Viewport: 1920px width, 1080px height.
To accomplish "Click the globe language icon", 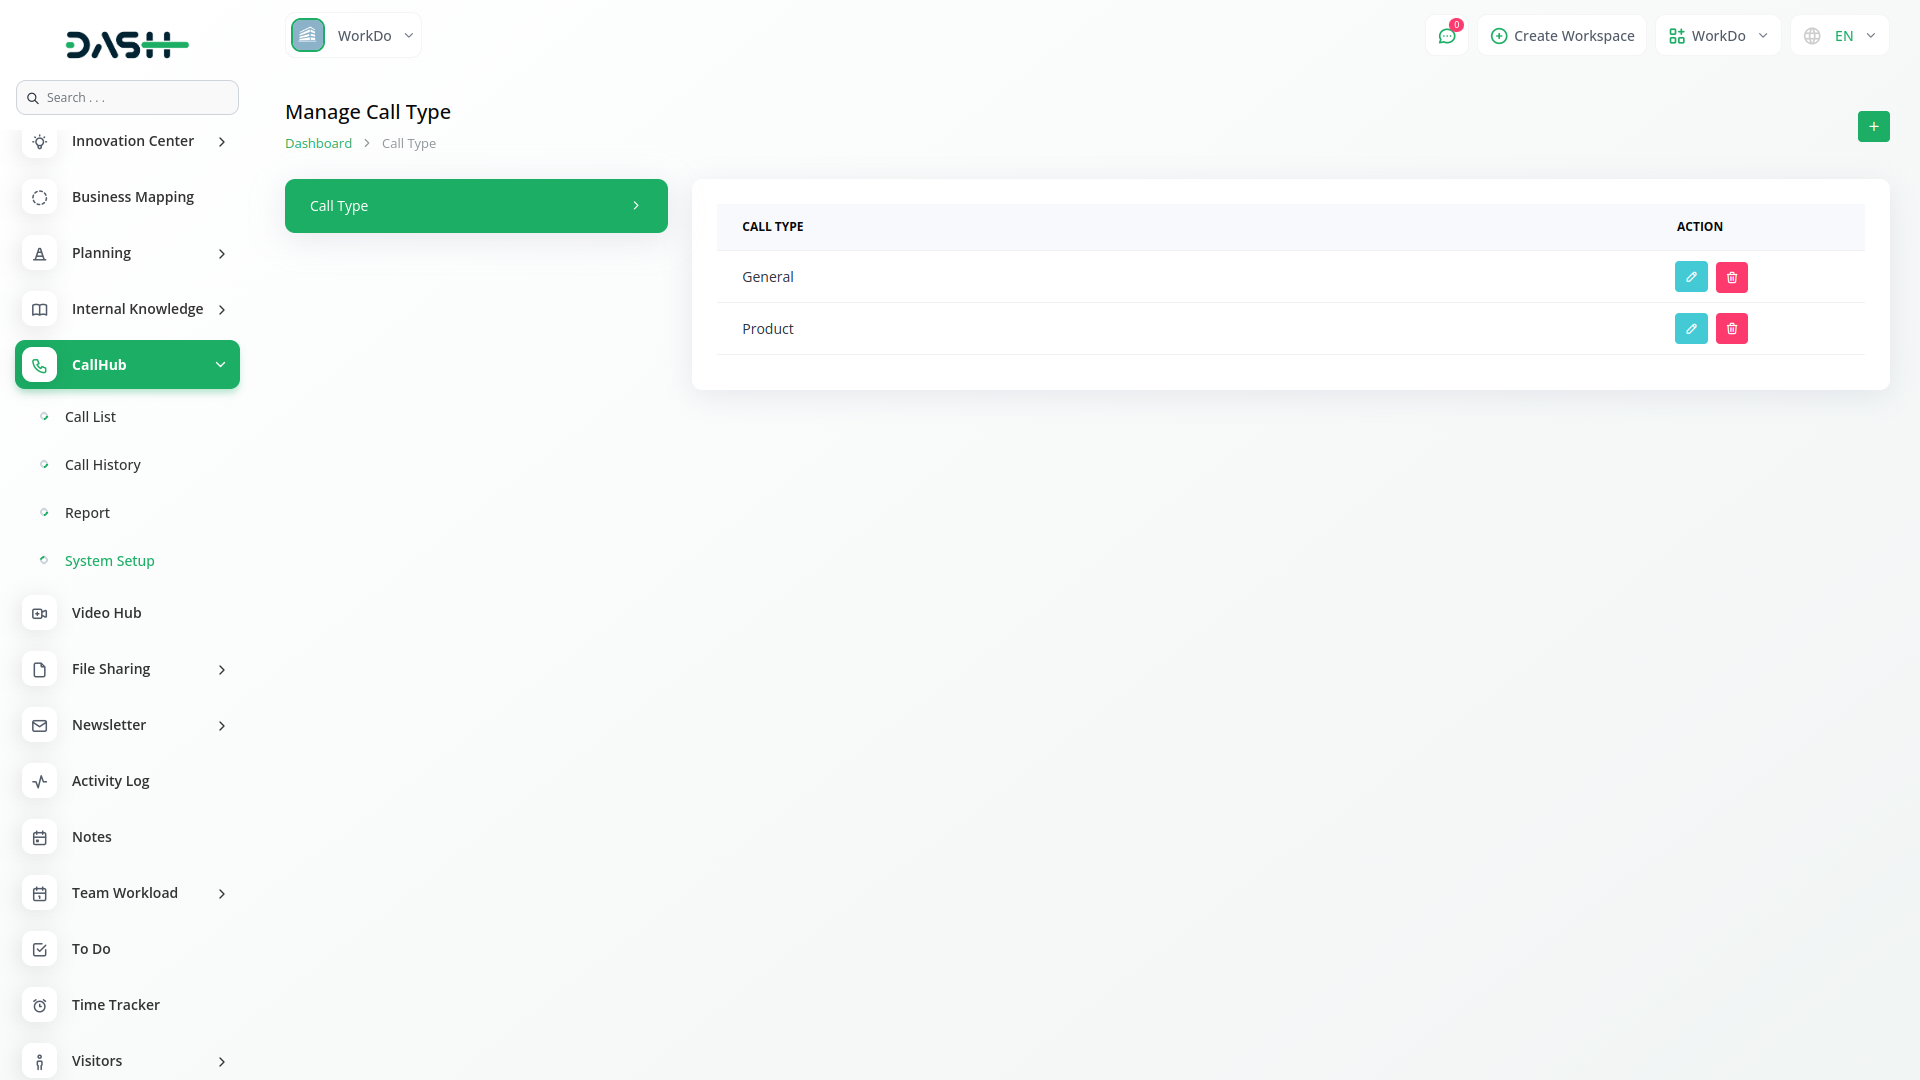I will pos(1812,36).
